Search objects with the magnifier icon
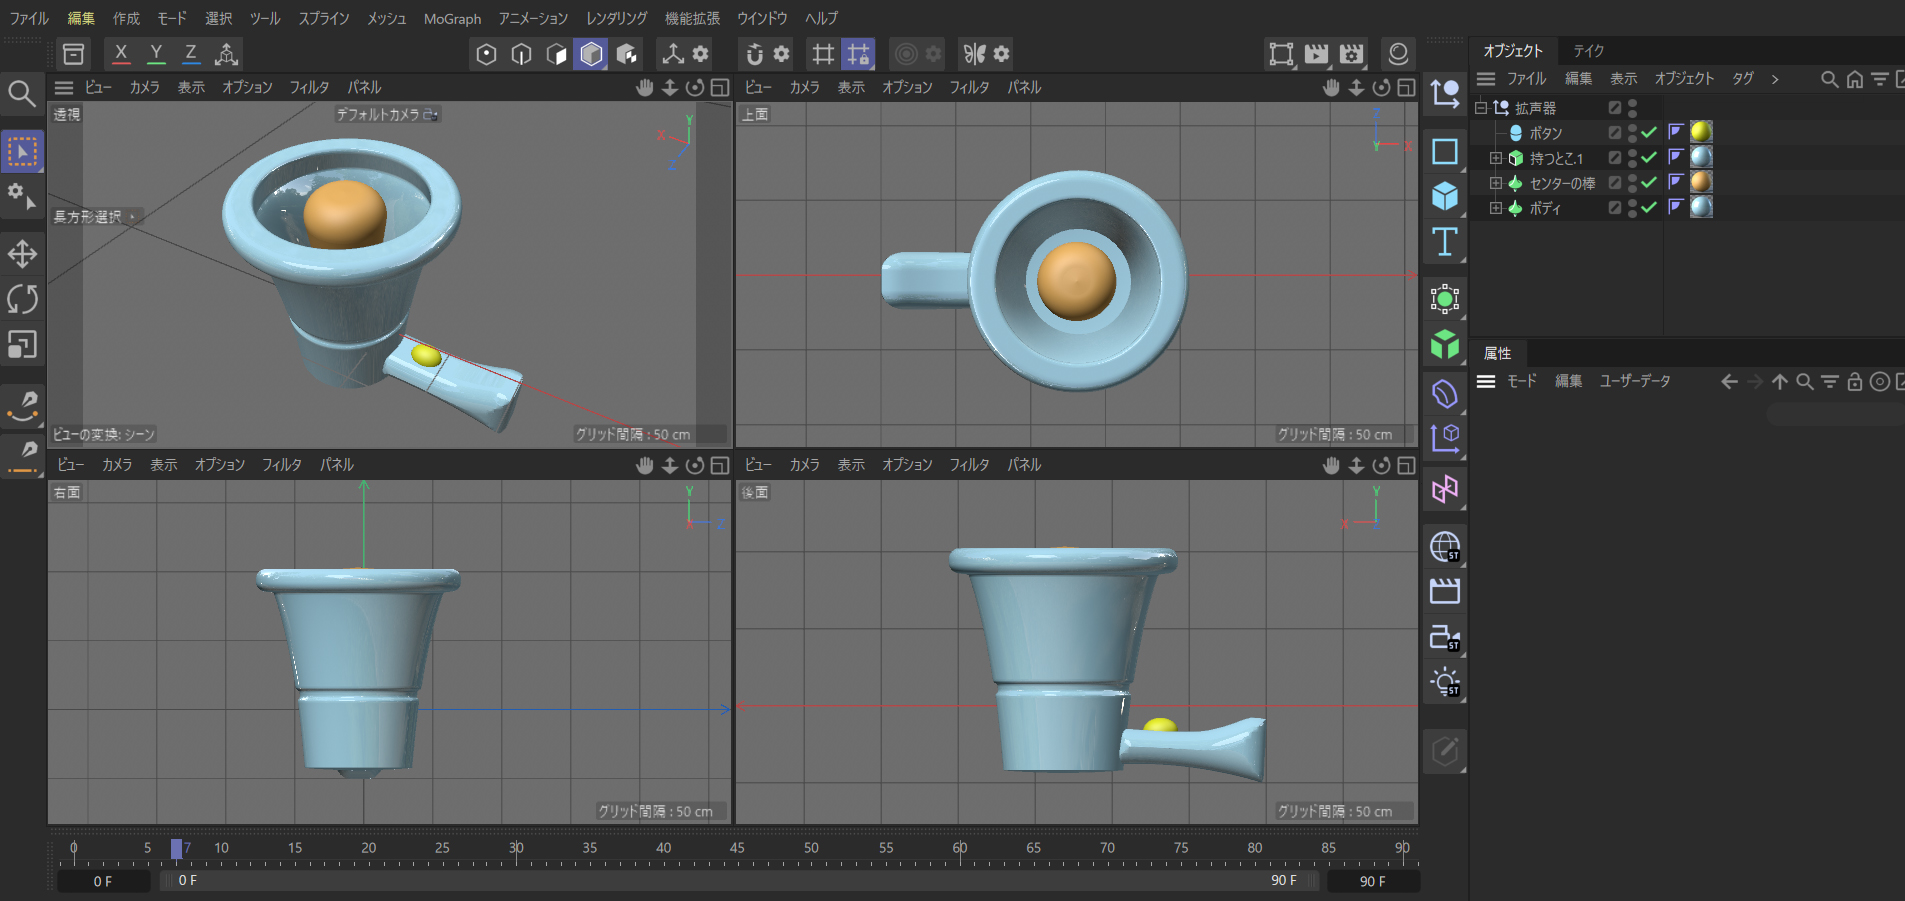This screenshot has width=1905, height=901. 1829,79
